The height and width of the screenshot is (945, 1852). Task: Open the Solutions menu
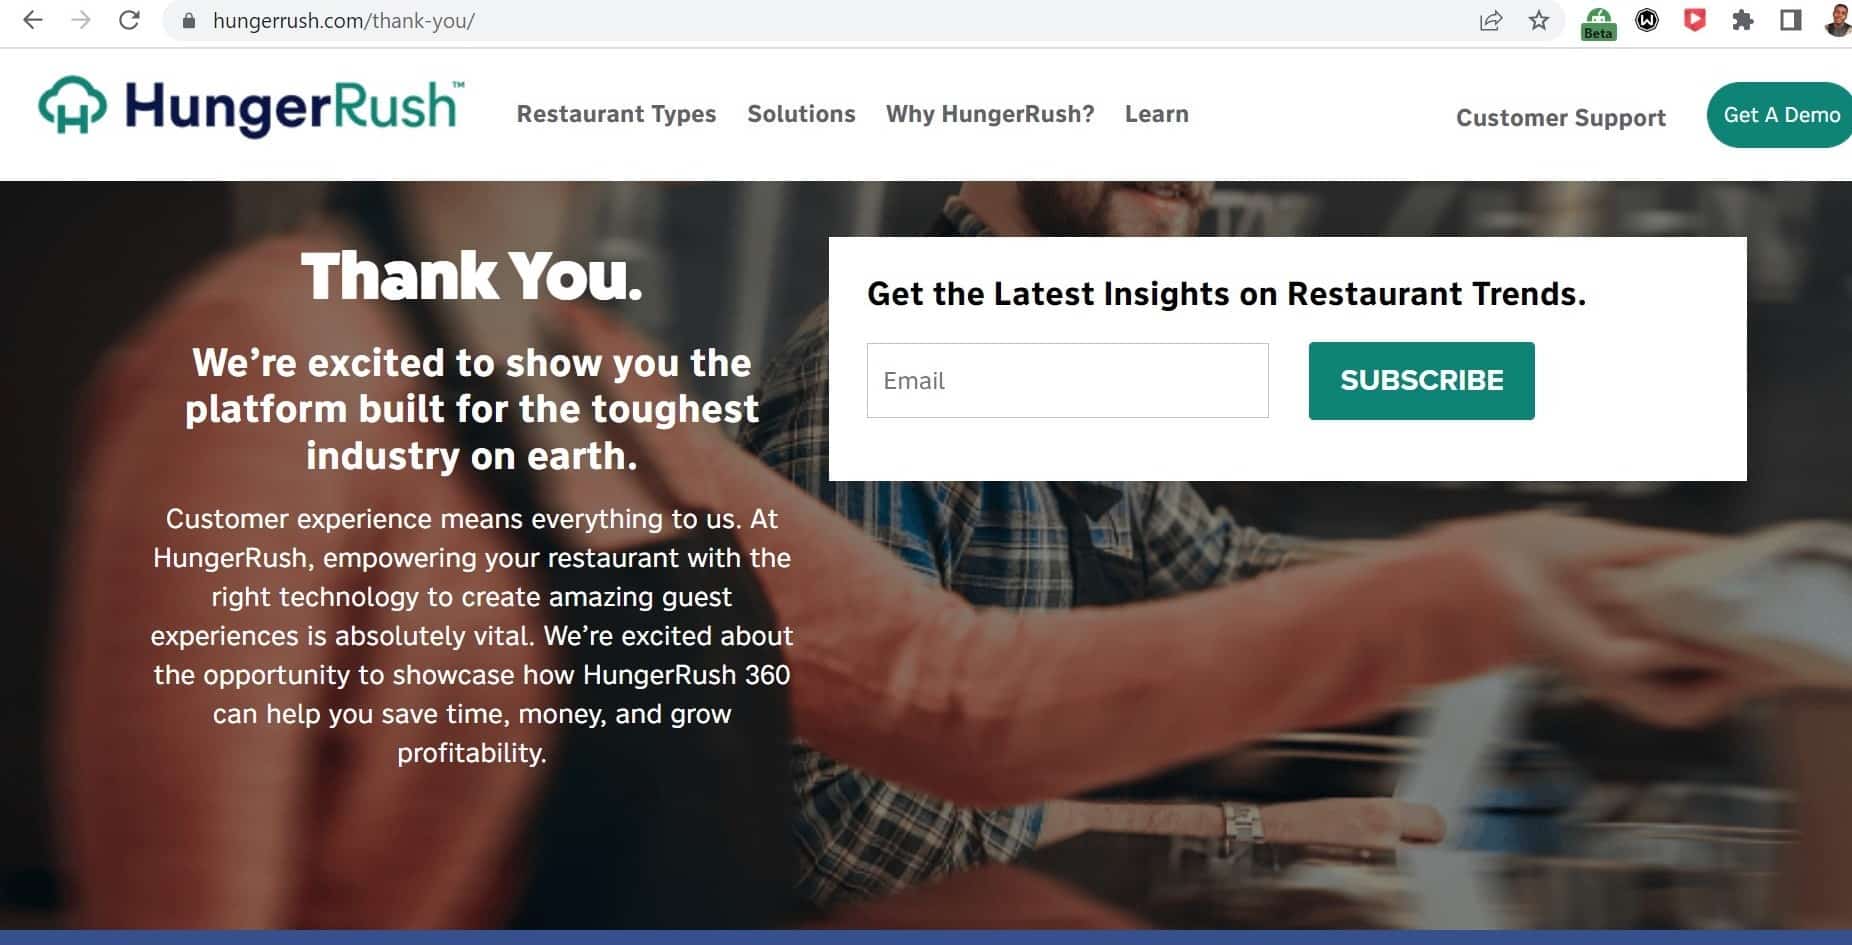pos(801,114)
